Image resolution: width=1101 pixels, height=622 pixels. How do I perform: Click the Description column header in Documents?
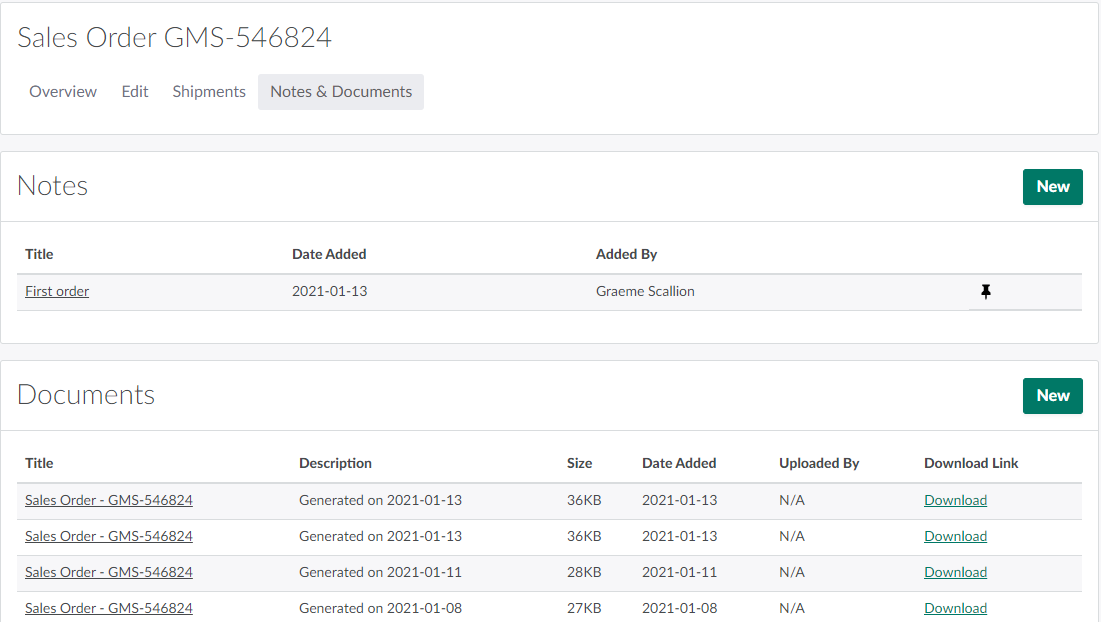point(335,463)
